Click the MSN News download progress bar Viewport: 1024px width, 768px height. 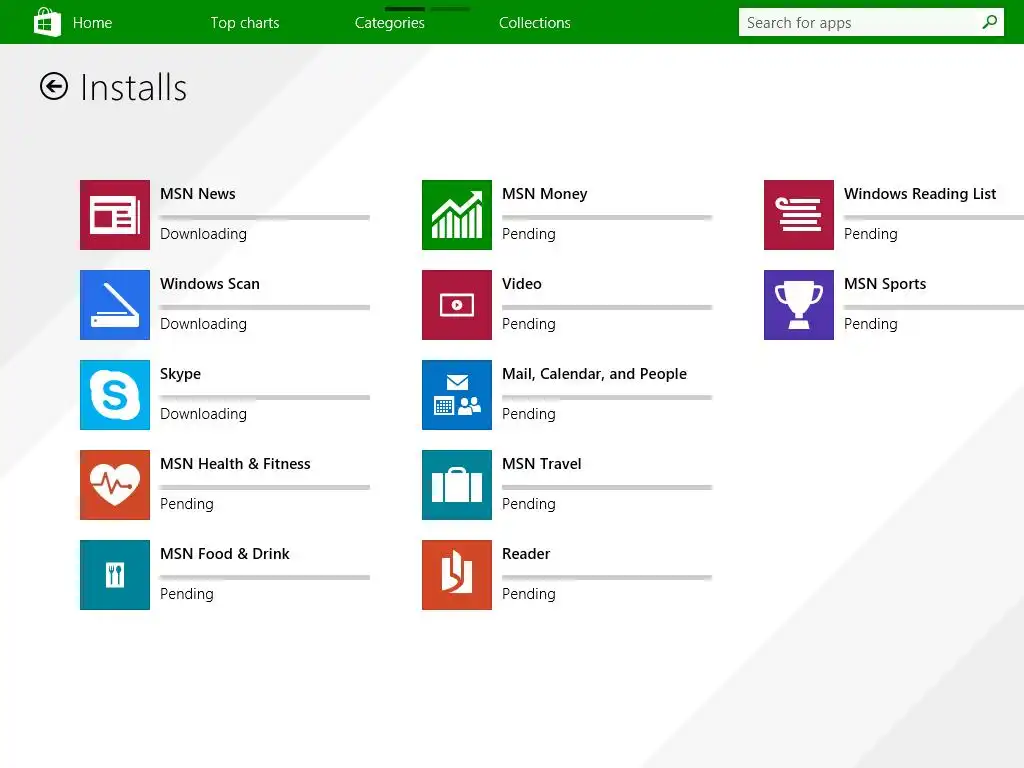pyautogui.click(x=265, y=217)
